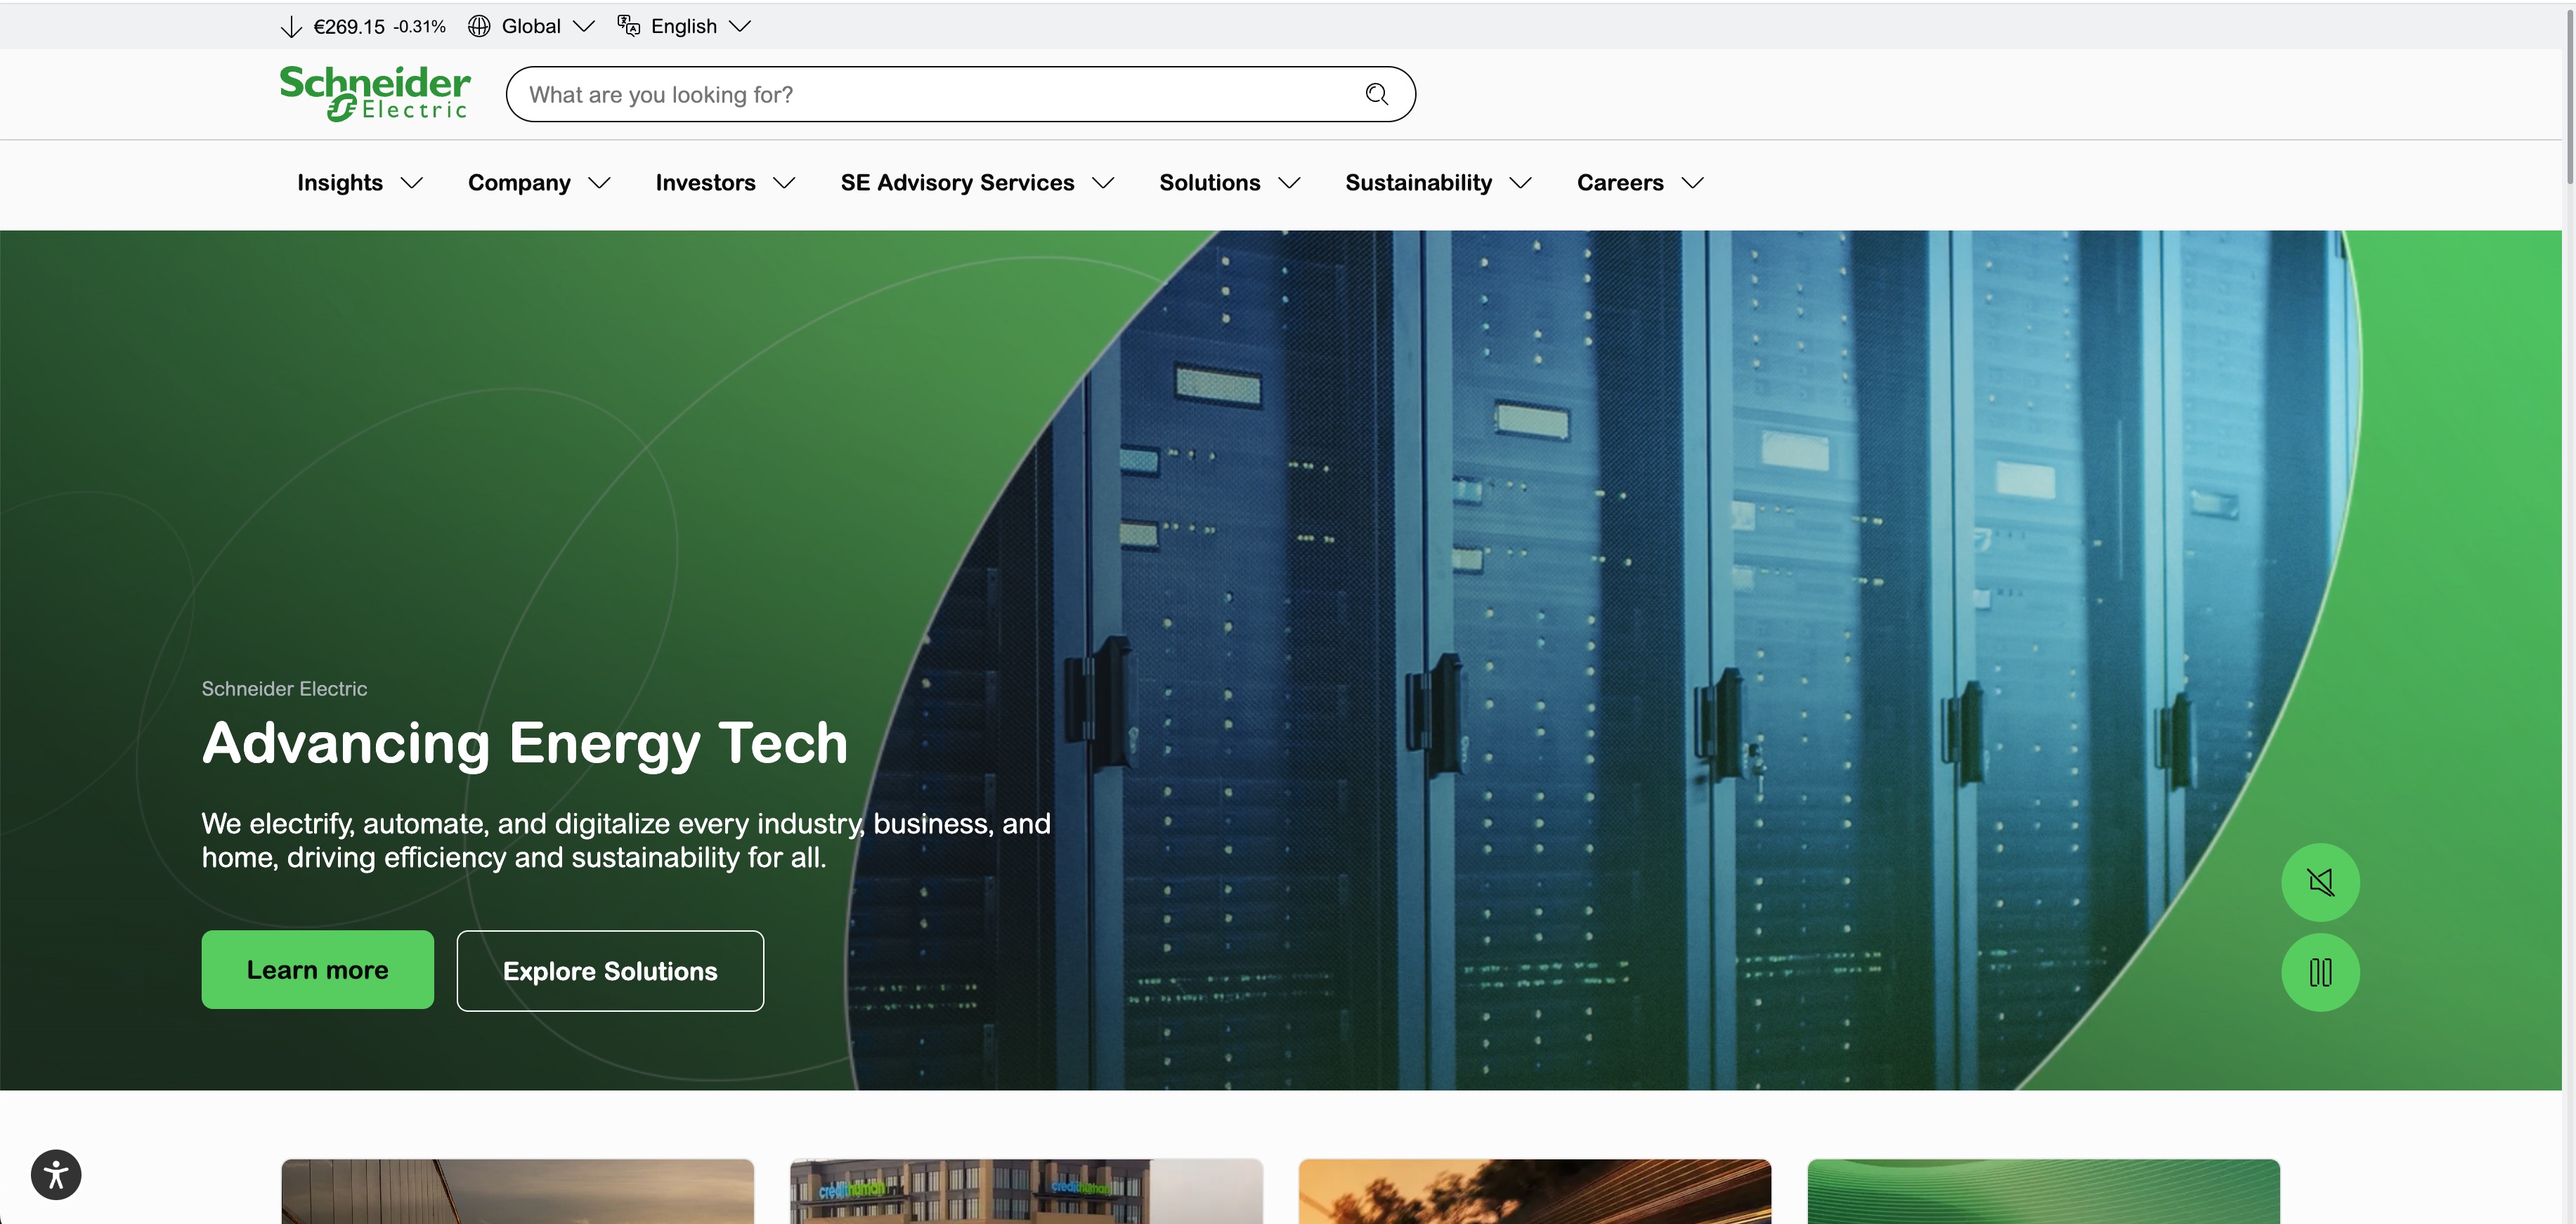This screenshot has width=2576, height=1224.
Task: Open the SE Advisory Services menu
Action: click(957, 183)
